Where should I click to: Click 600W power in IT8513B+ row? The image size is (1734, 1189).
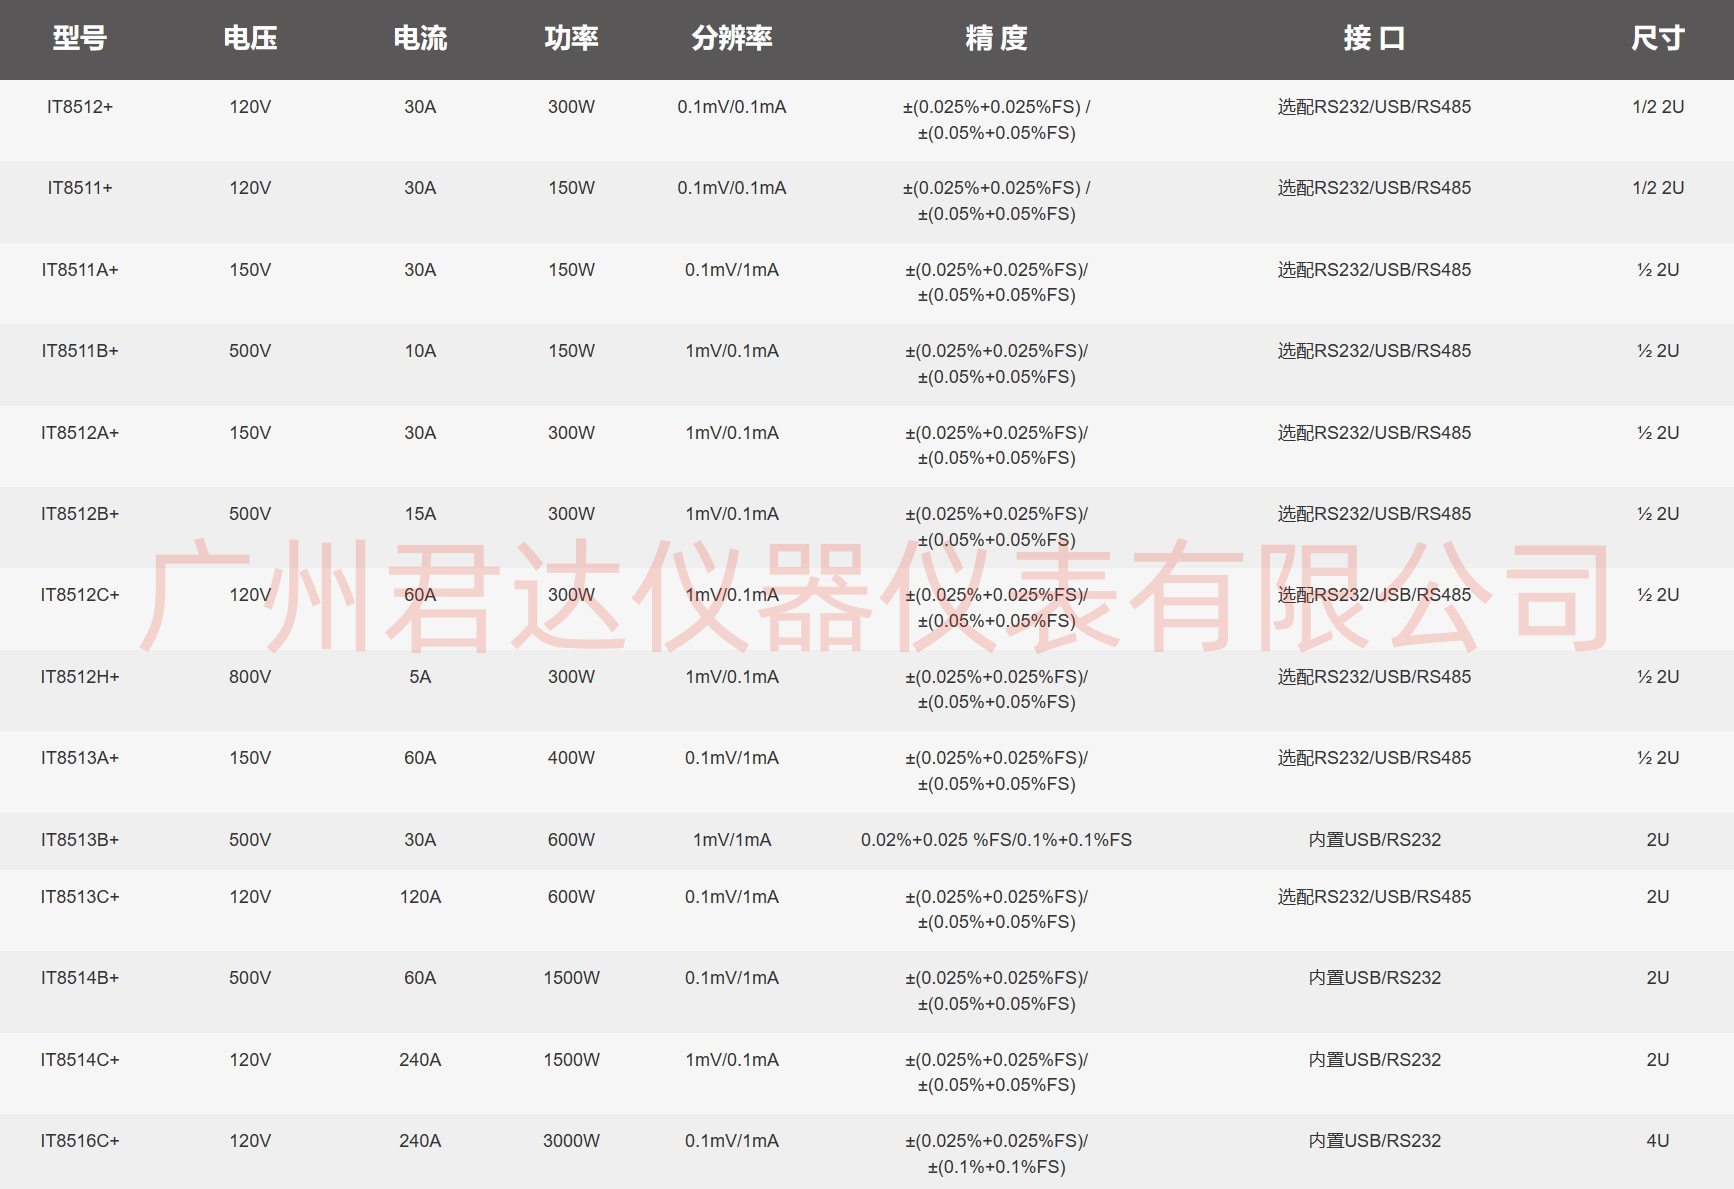tap(571, 840)
